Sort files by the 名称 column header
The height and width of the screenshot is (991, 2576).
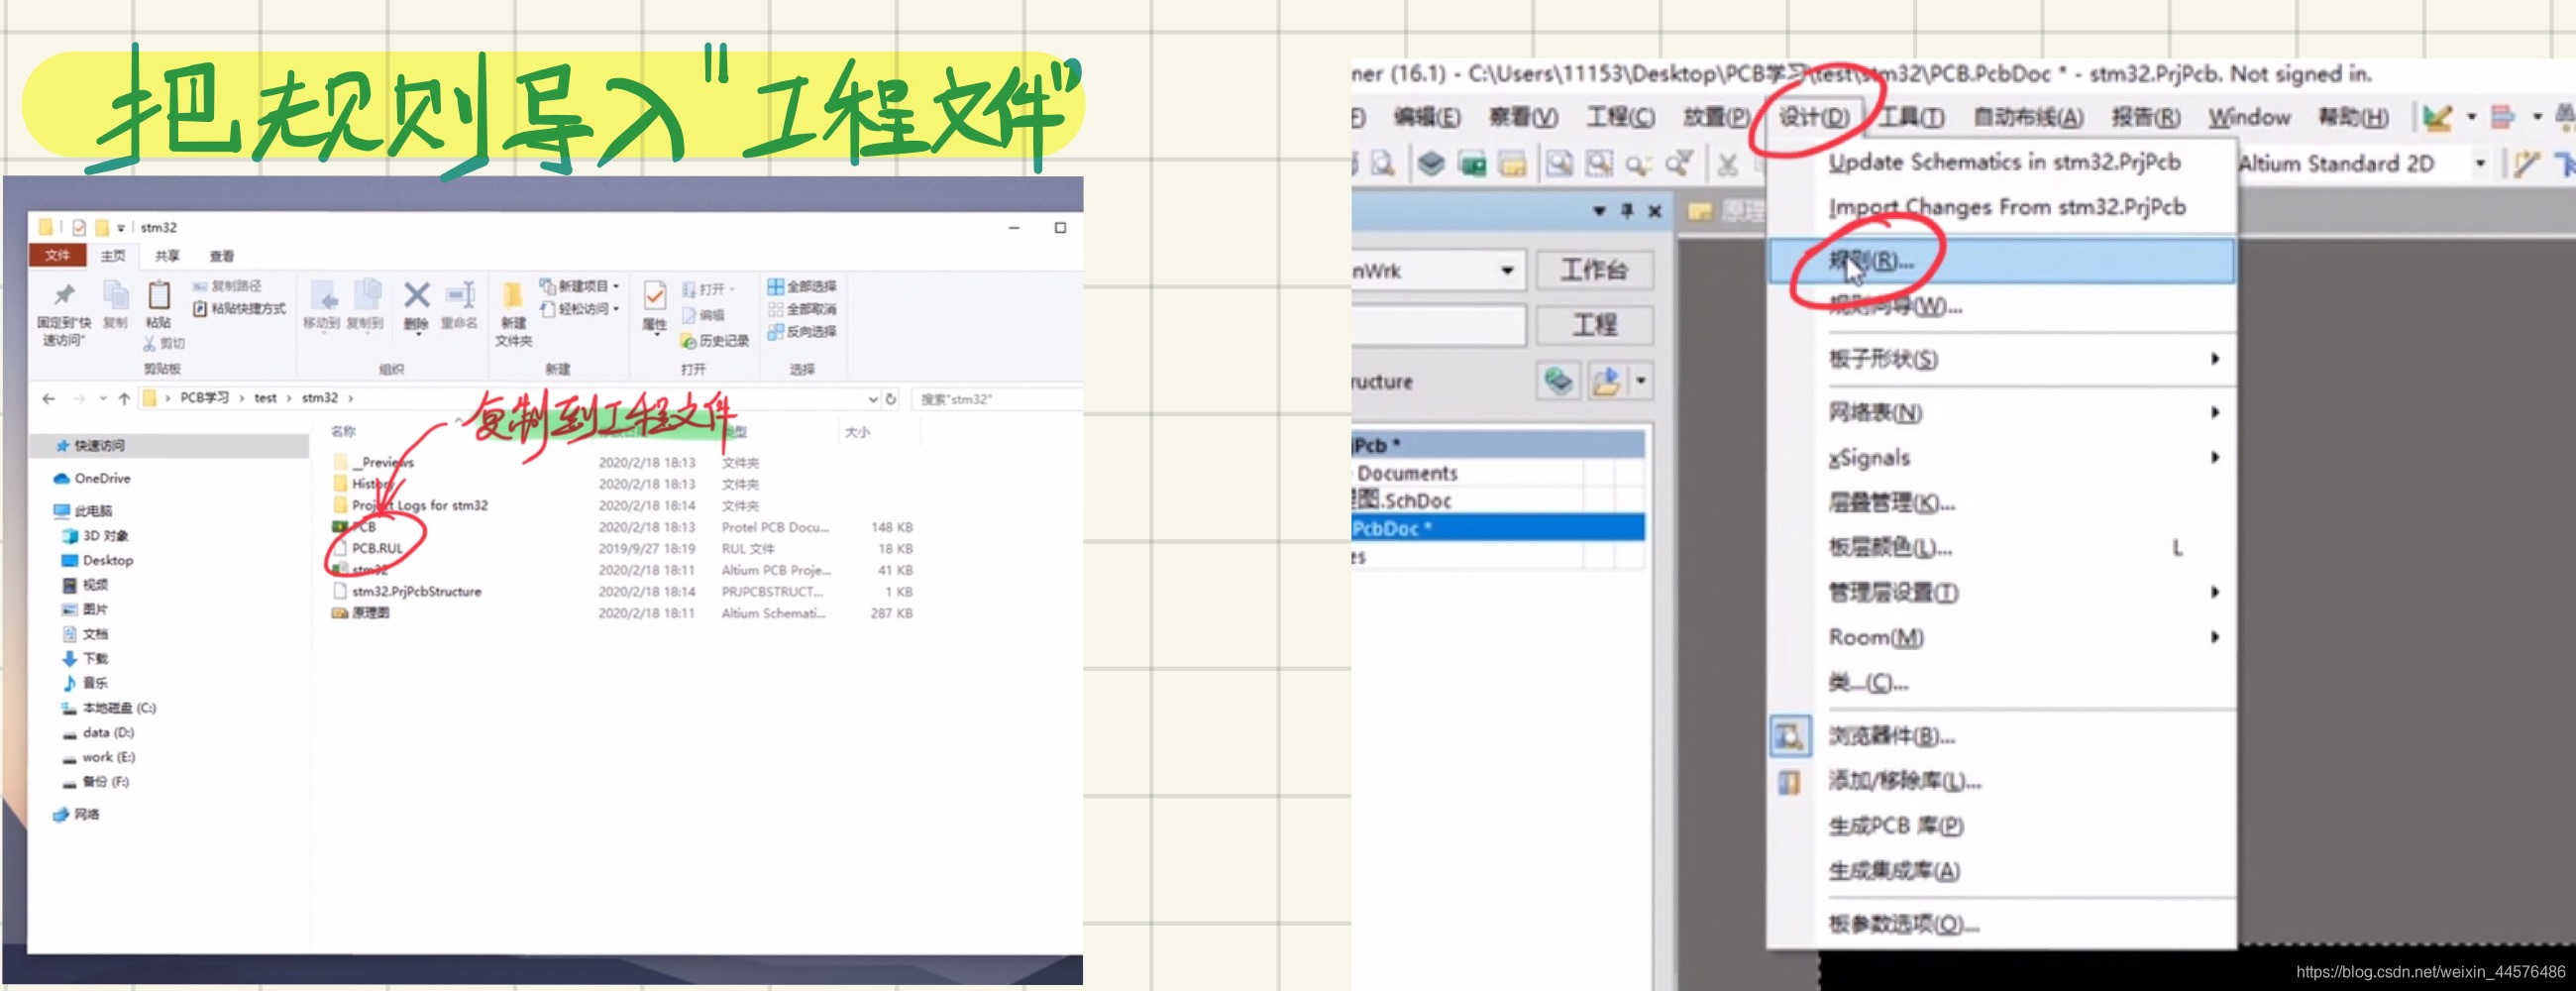343,431
